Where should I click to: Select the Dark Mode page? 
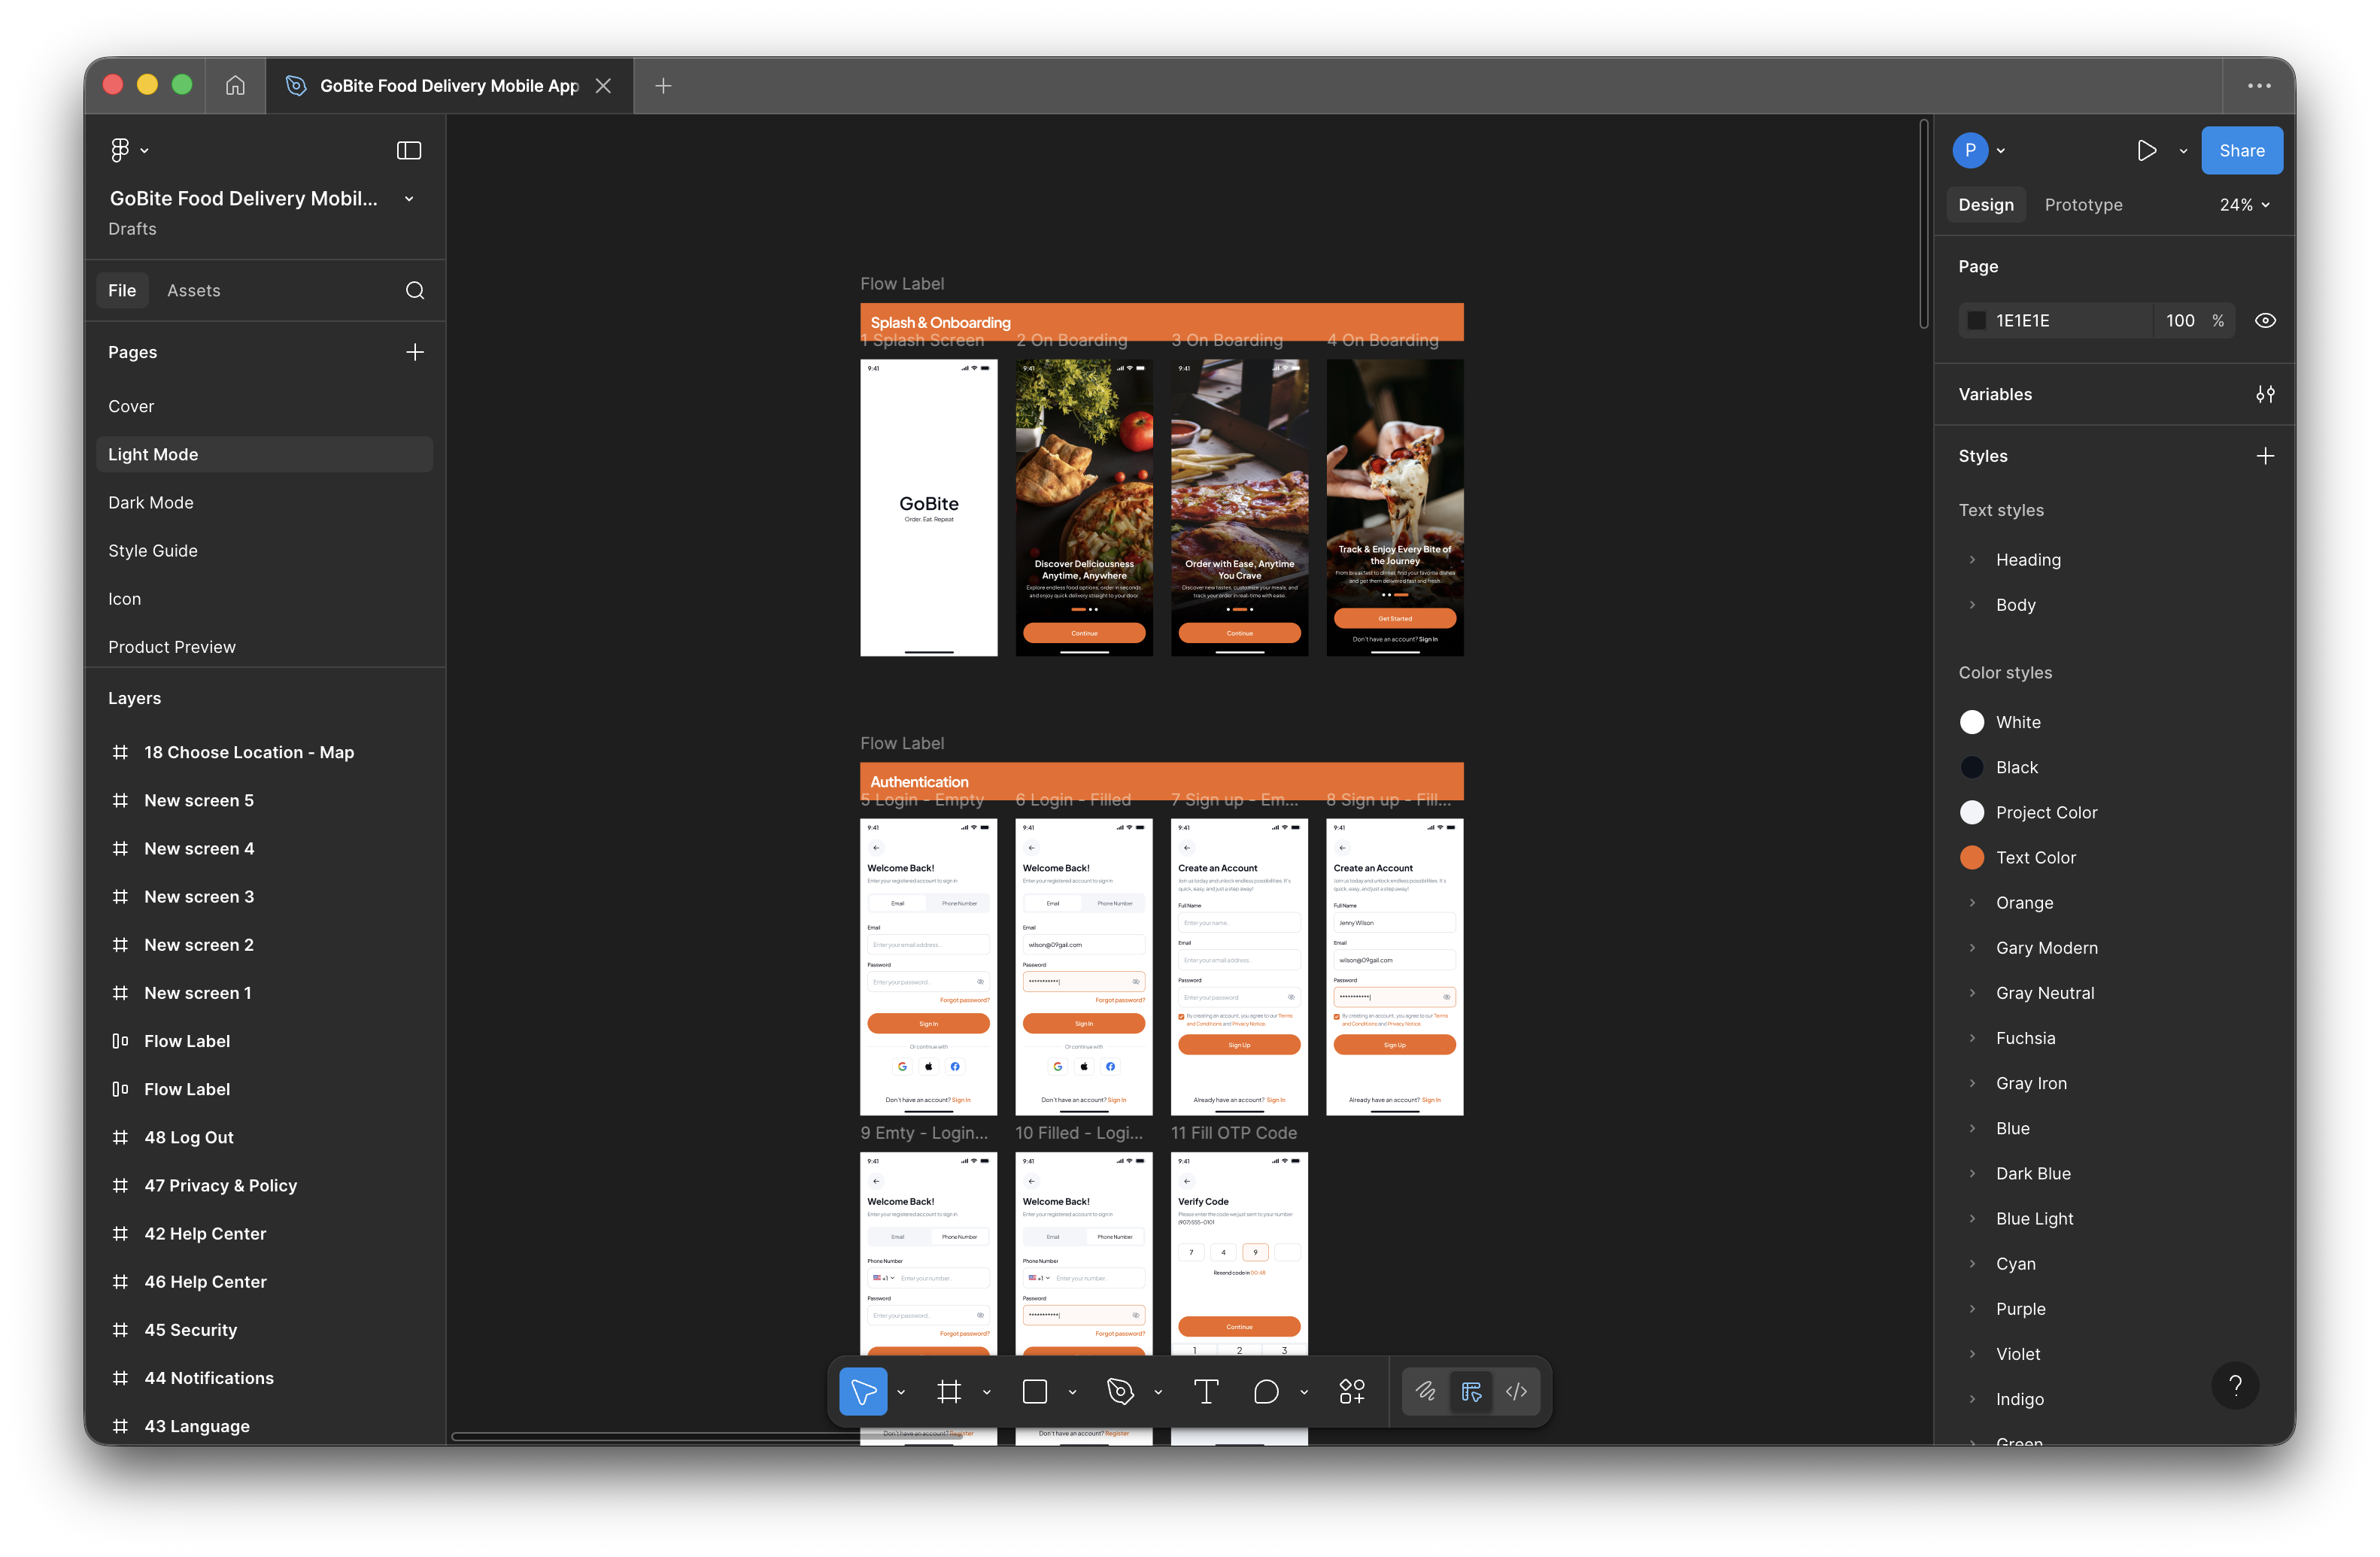tap(151, 502)
